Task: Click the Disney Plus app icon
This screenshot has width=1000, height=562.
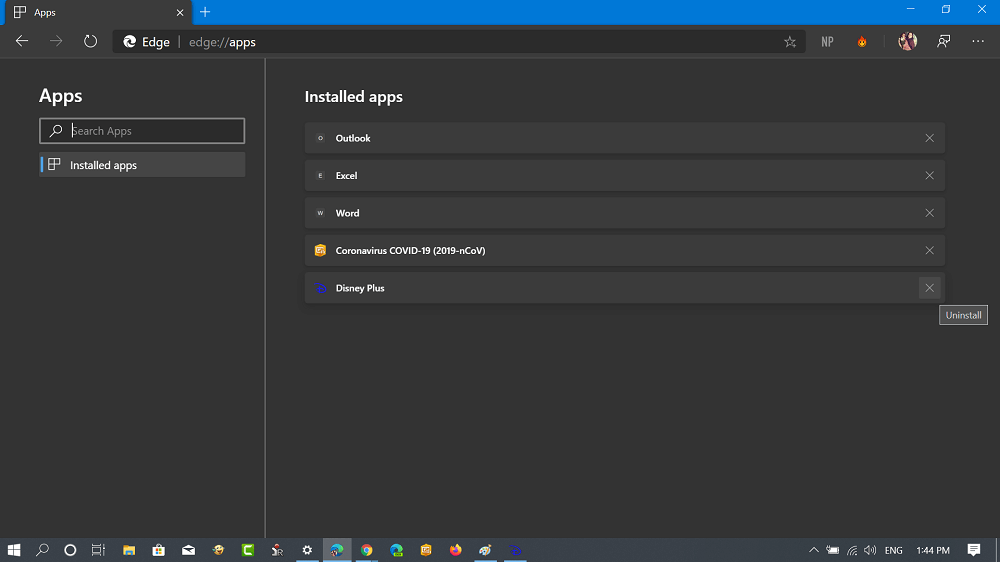Action: [x=320, y=288]
